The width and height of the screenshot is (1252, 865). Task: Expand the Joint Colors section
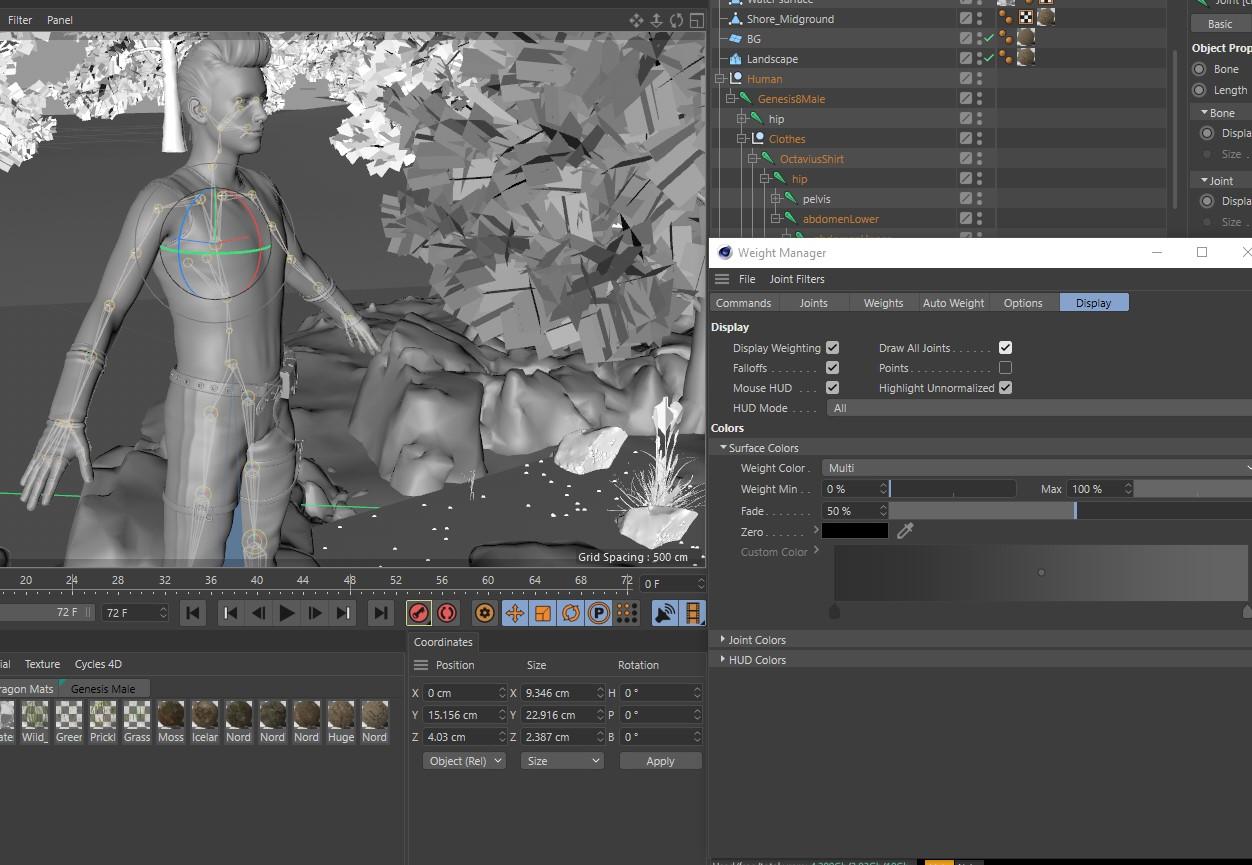coord(756,640)
